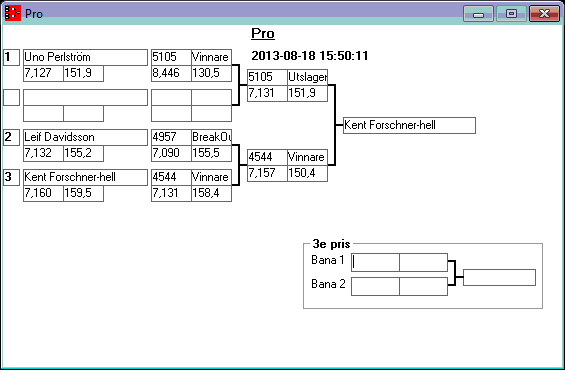
Task: Select the Utslagen status cell in semifinal
Action: 307,77
